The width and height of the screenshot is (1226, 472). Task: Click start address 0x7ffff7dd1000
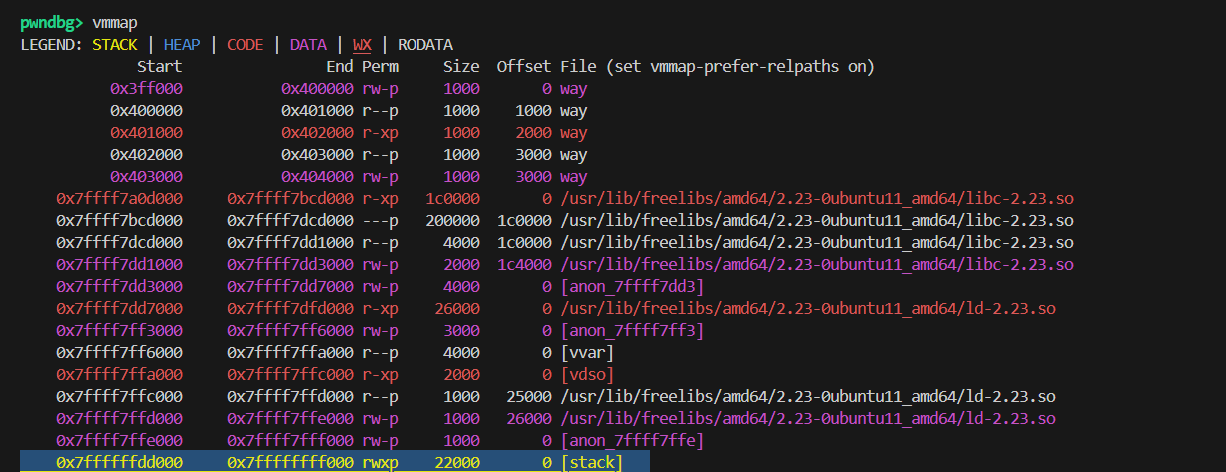point(119,264)
